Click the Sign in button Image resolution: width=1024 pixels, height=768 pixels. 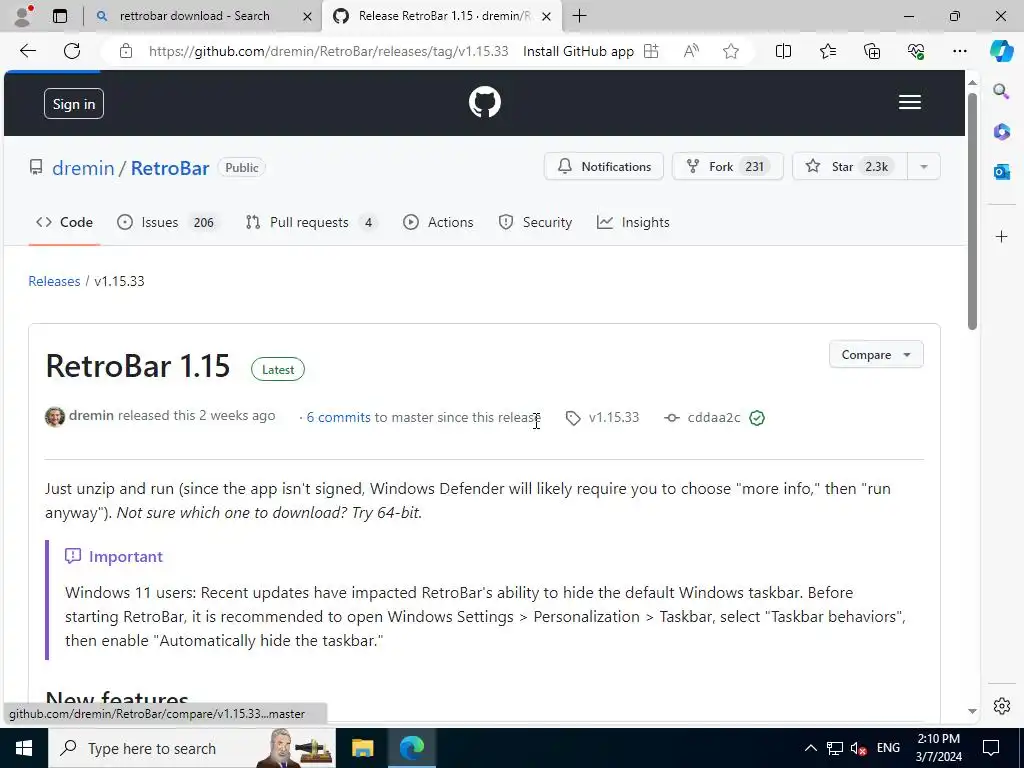(74, 104)
